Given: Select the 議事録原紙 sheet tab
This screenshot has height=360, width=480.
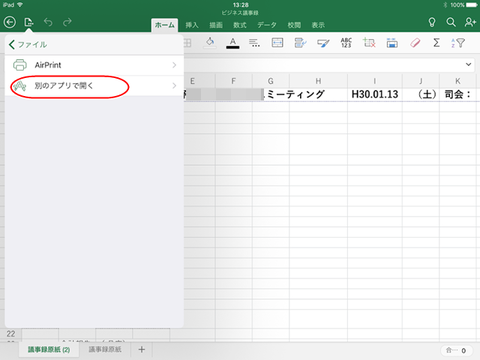Looking at the screenshot, I should (x=105, y=349).
